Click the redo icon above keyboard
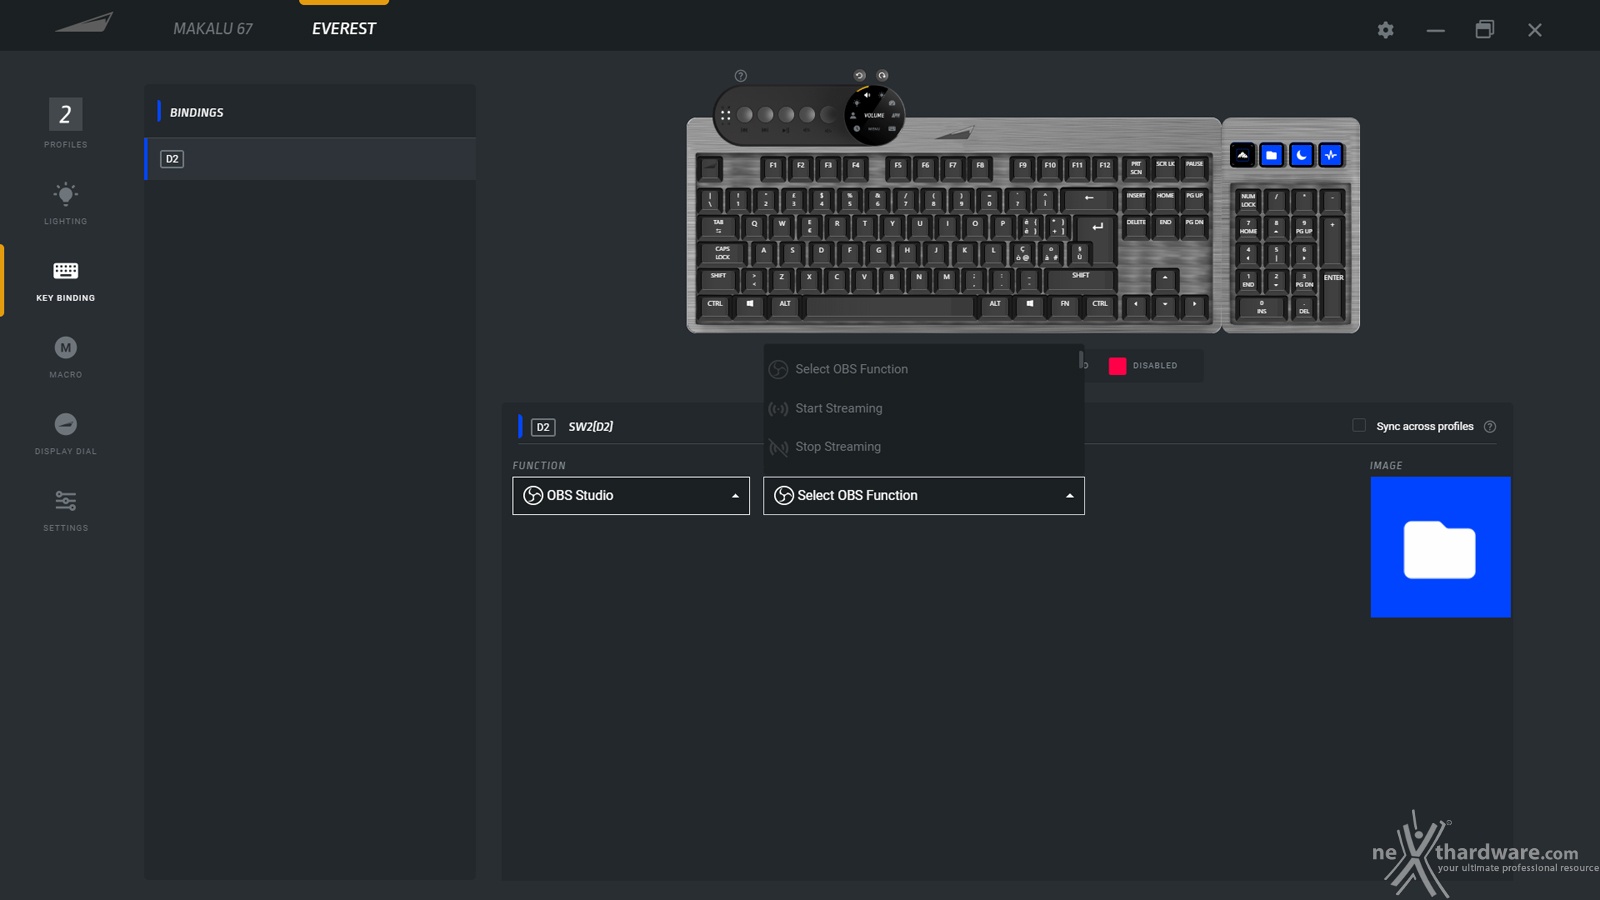 [x=882, y=76]
